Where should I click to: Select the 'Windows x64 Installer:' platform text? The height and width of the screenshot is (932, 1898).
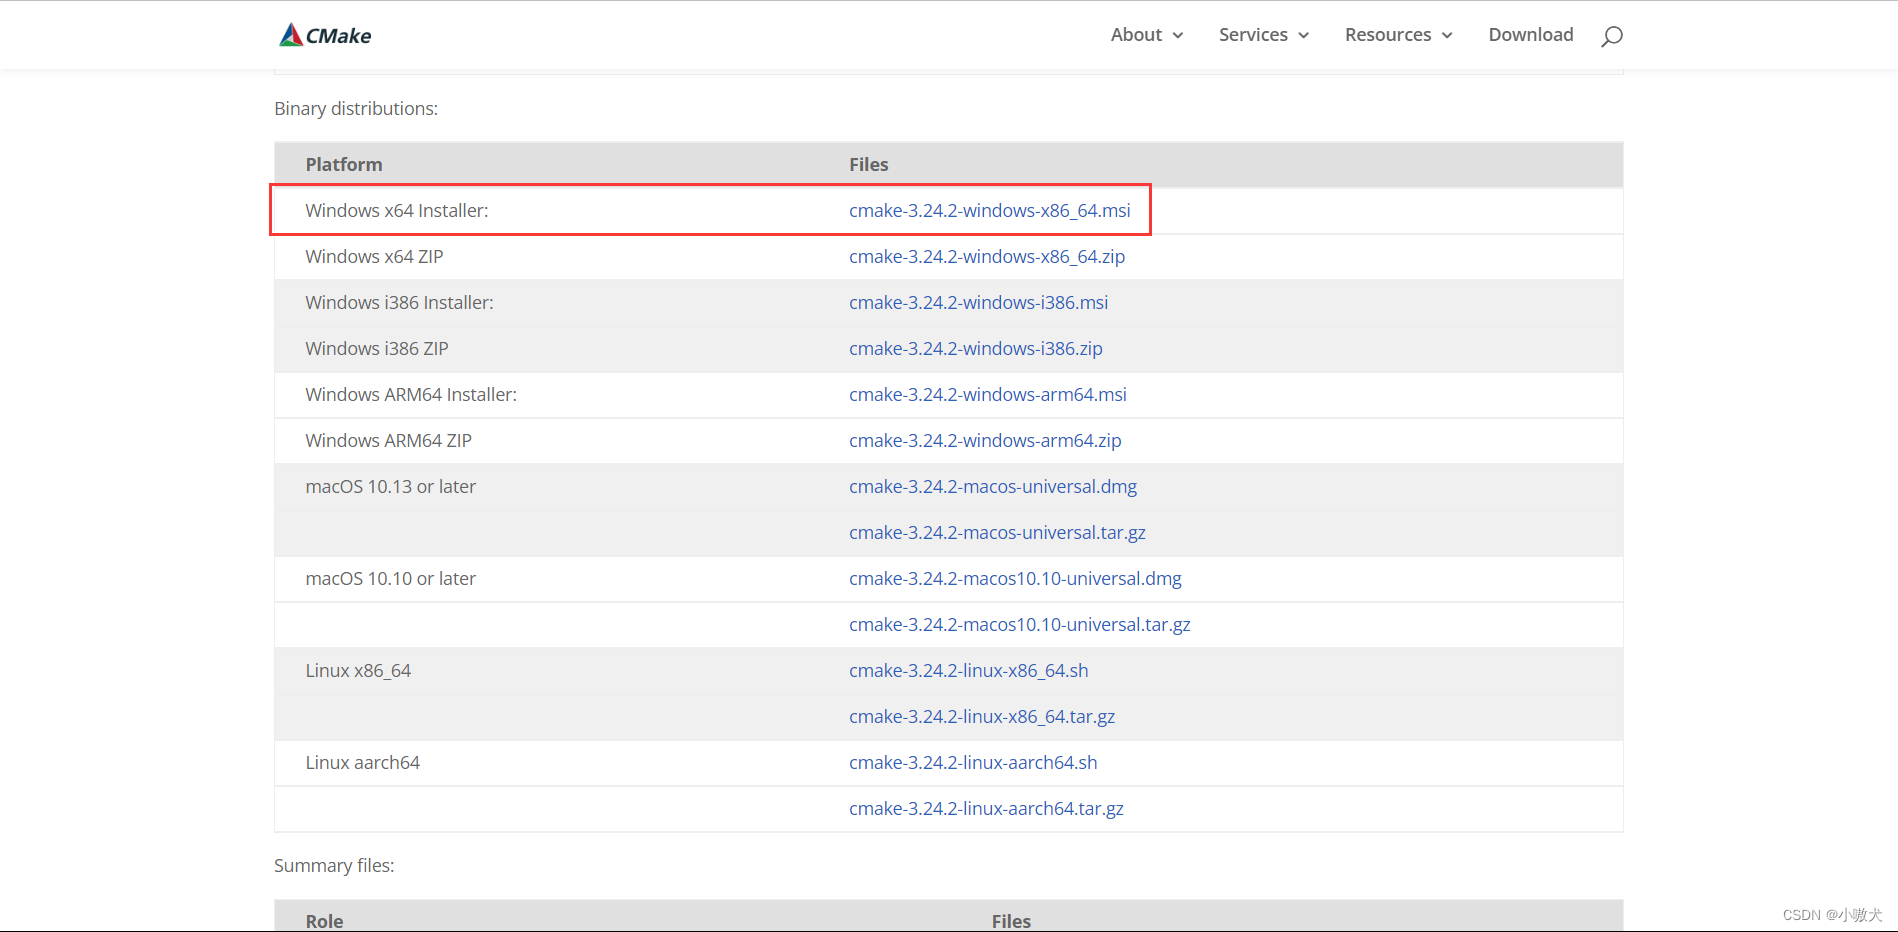397,211
